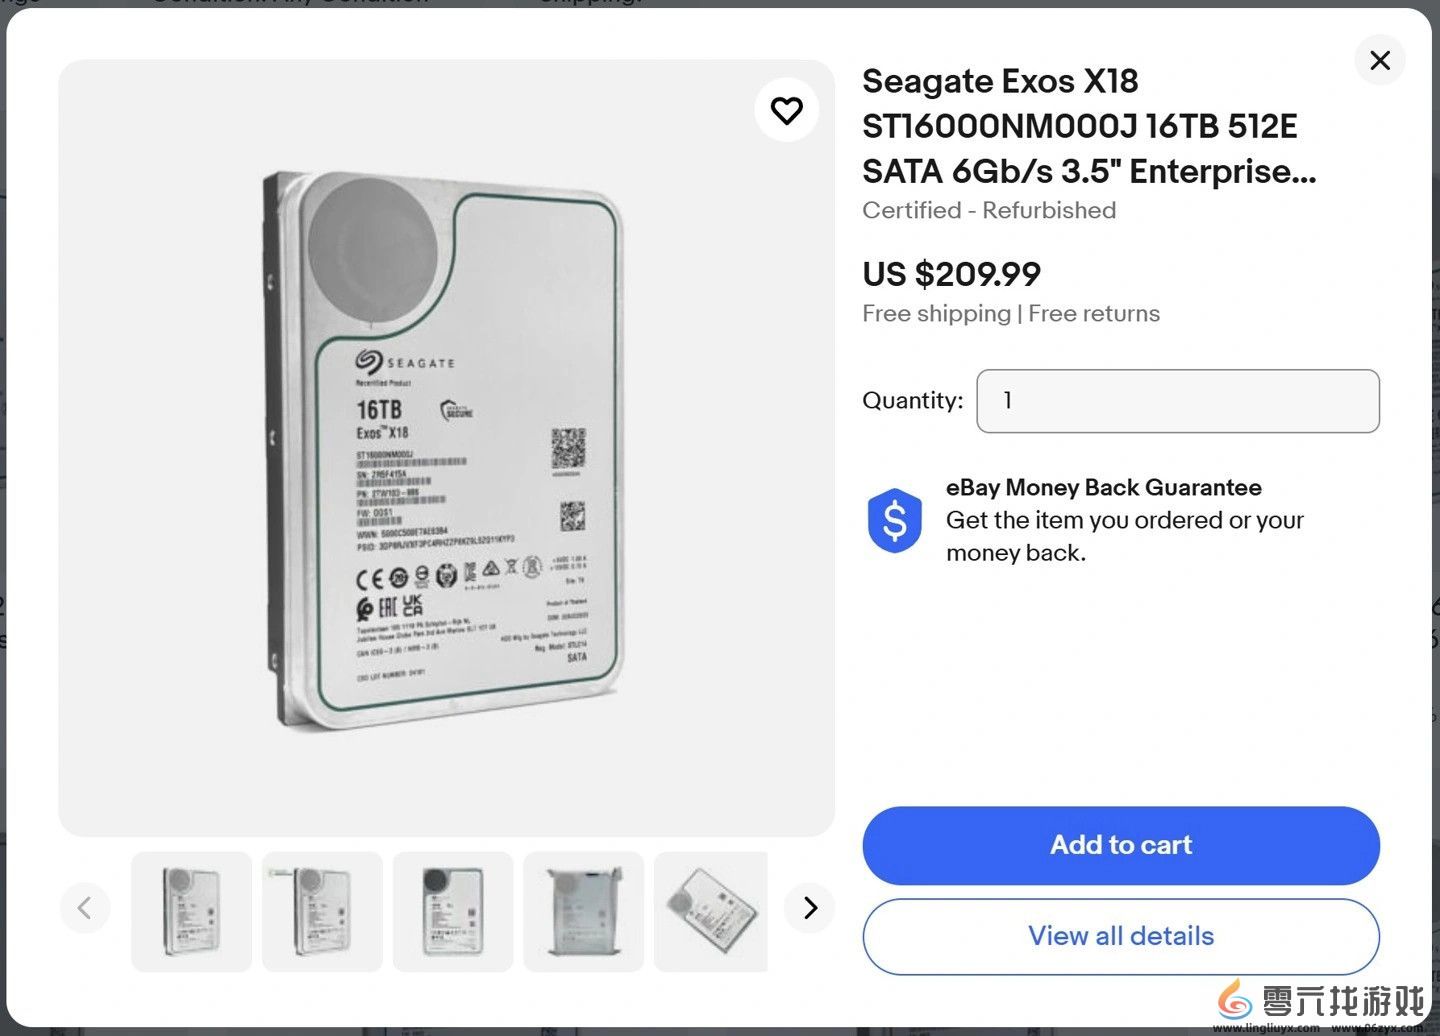Click the US $209.99 price
The height and width of the screenshot is (1036, 1440).
click(x=951, y=274)
